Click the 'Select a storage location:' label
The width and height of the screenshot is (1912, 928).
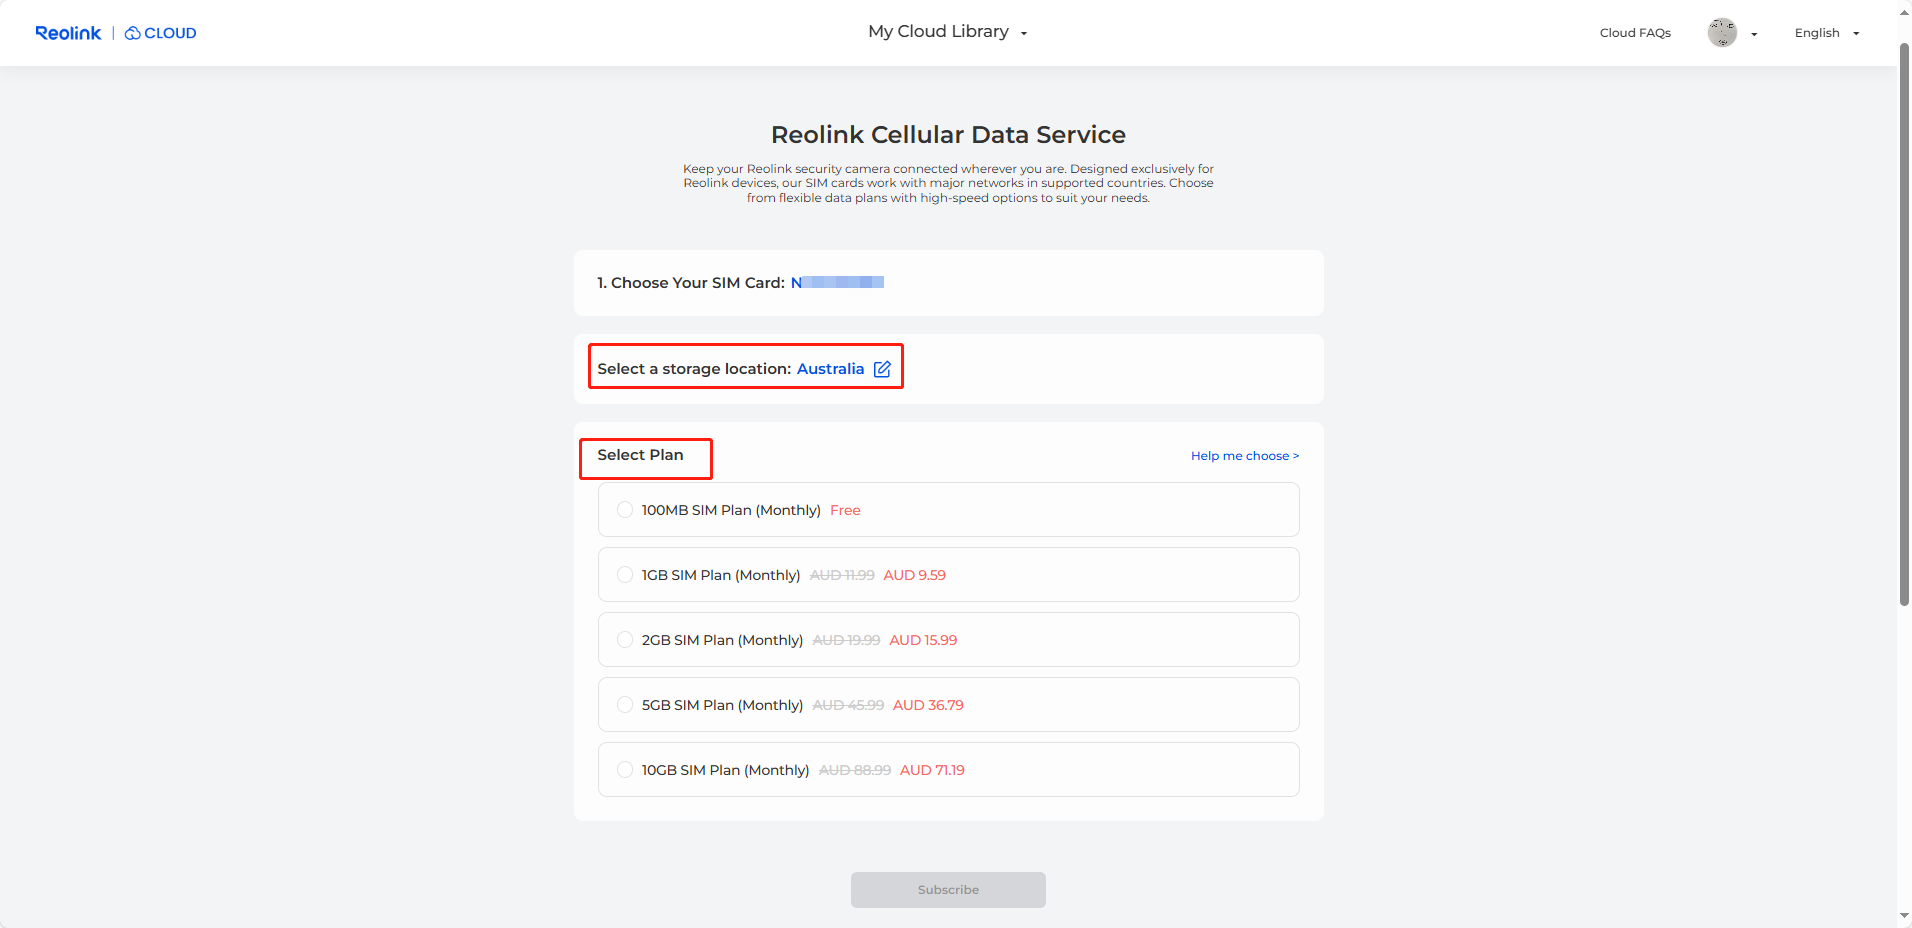coord(694,369)
